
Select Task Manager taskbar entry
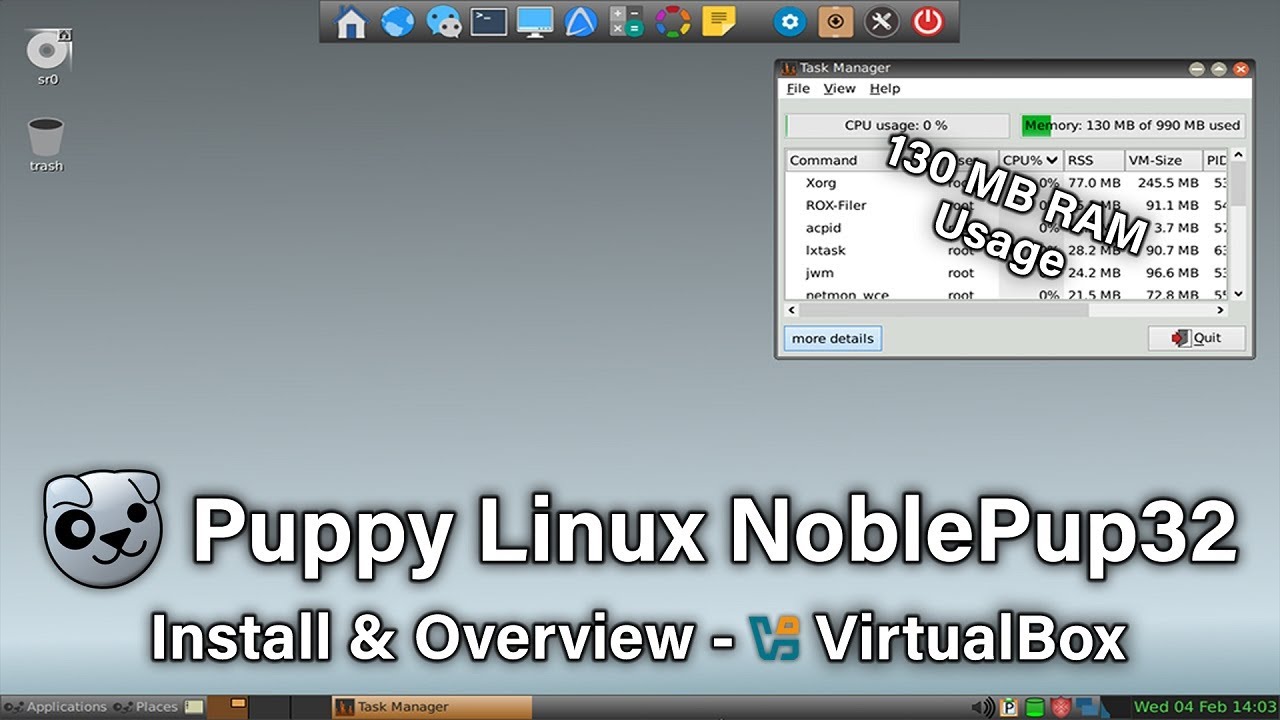coord(432,707)
